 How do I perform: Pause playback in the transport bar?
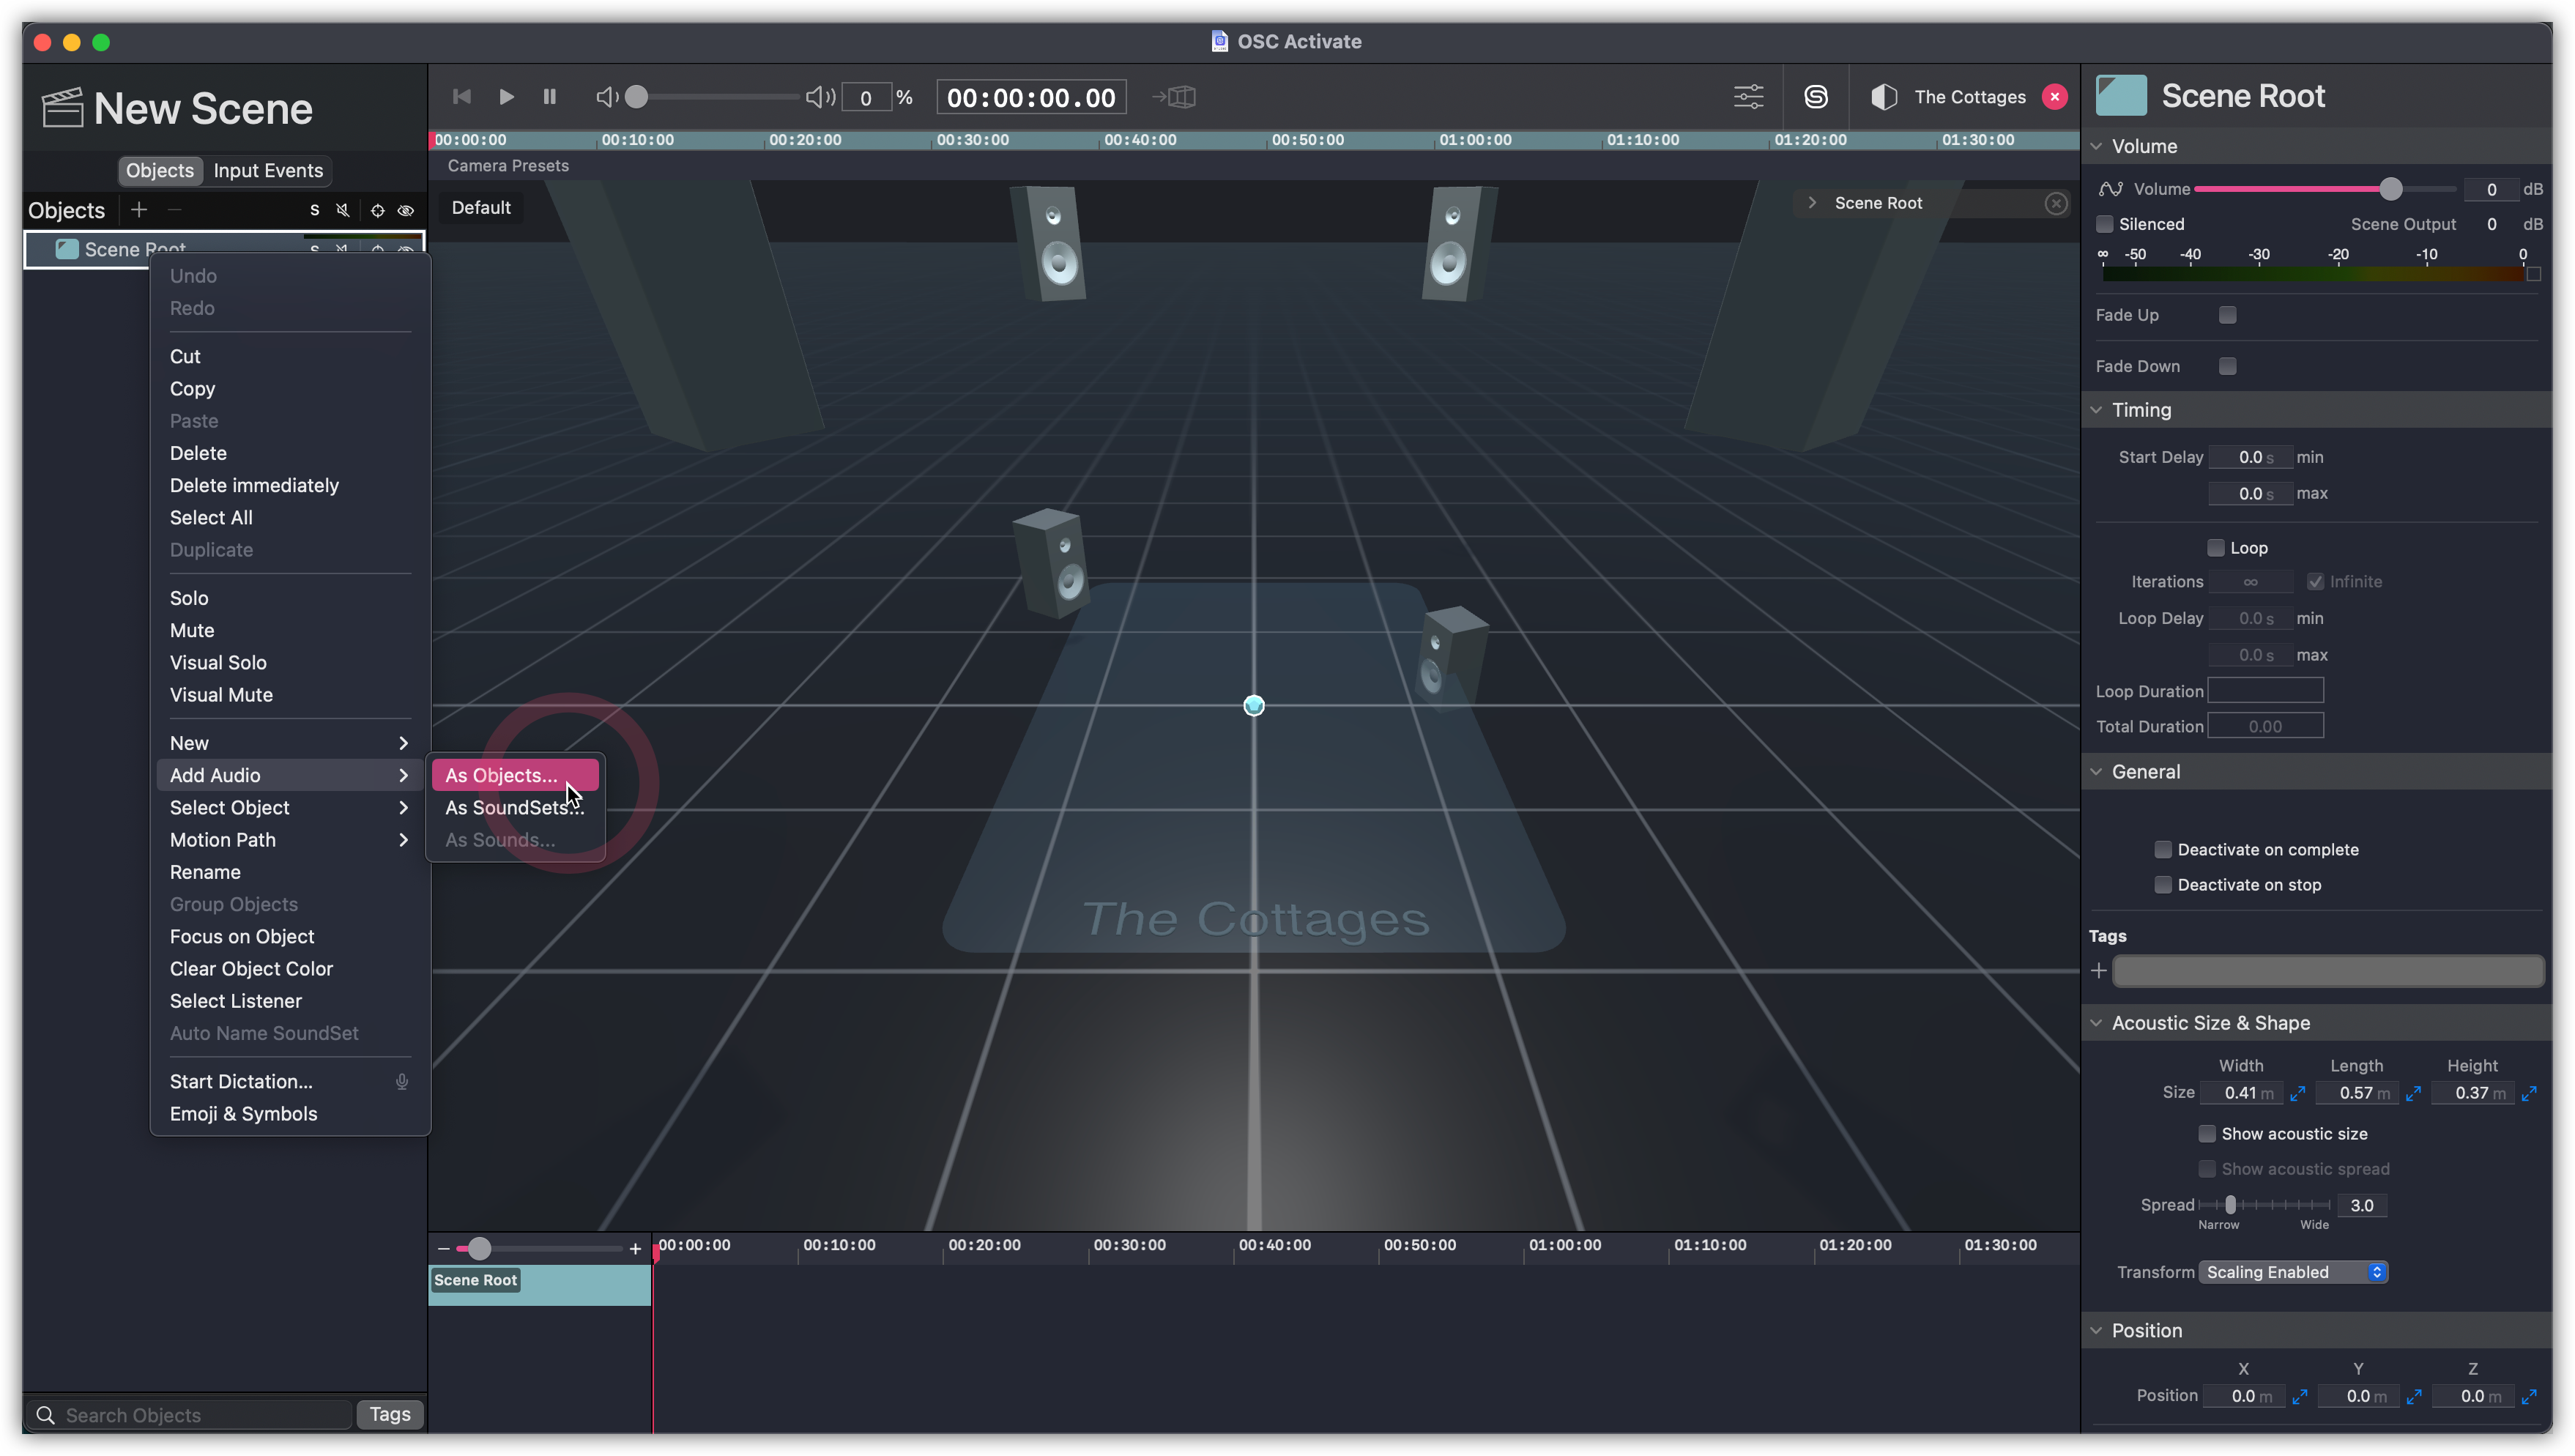tap(549, 97)
